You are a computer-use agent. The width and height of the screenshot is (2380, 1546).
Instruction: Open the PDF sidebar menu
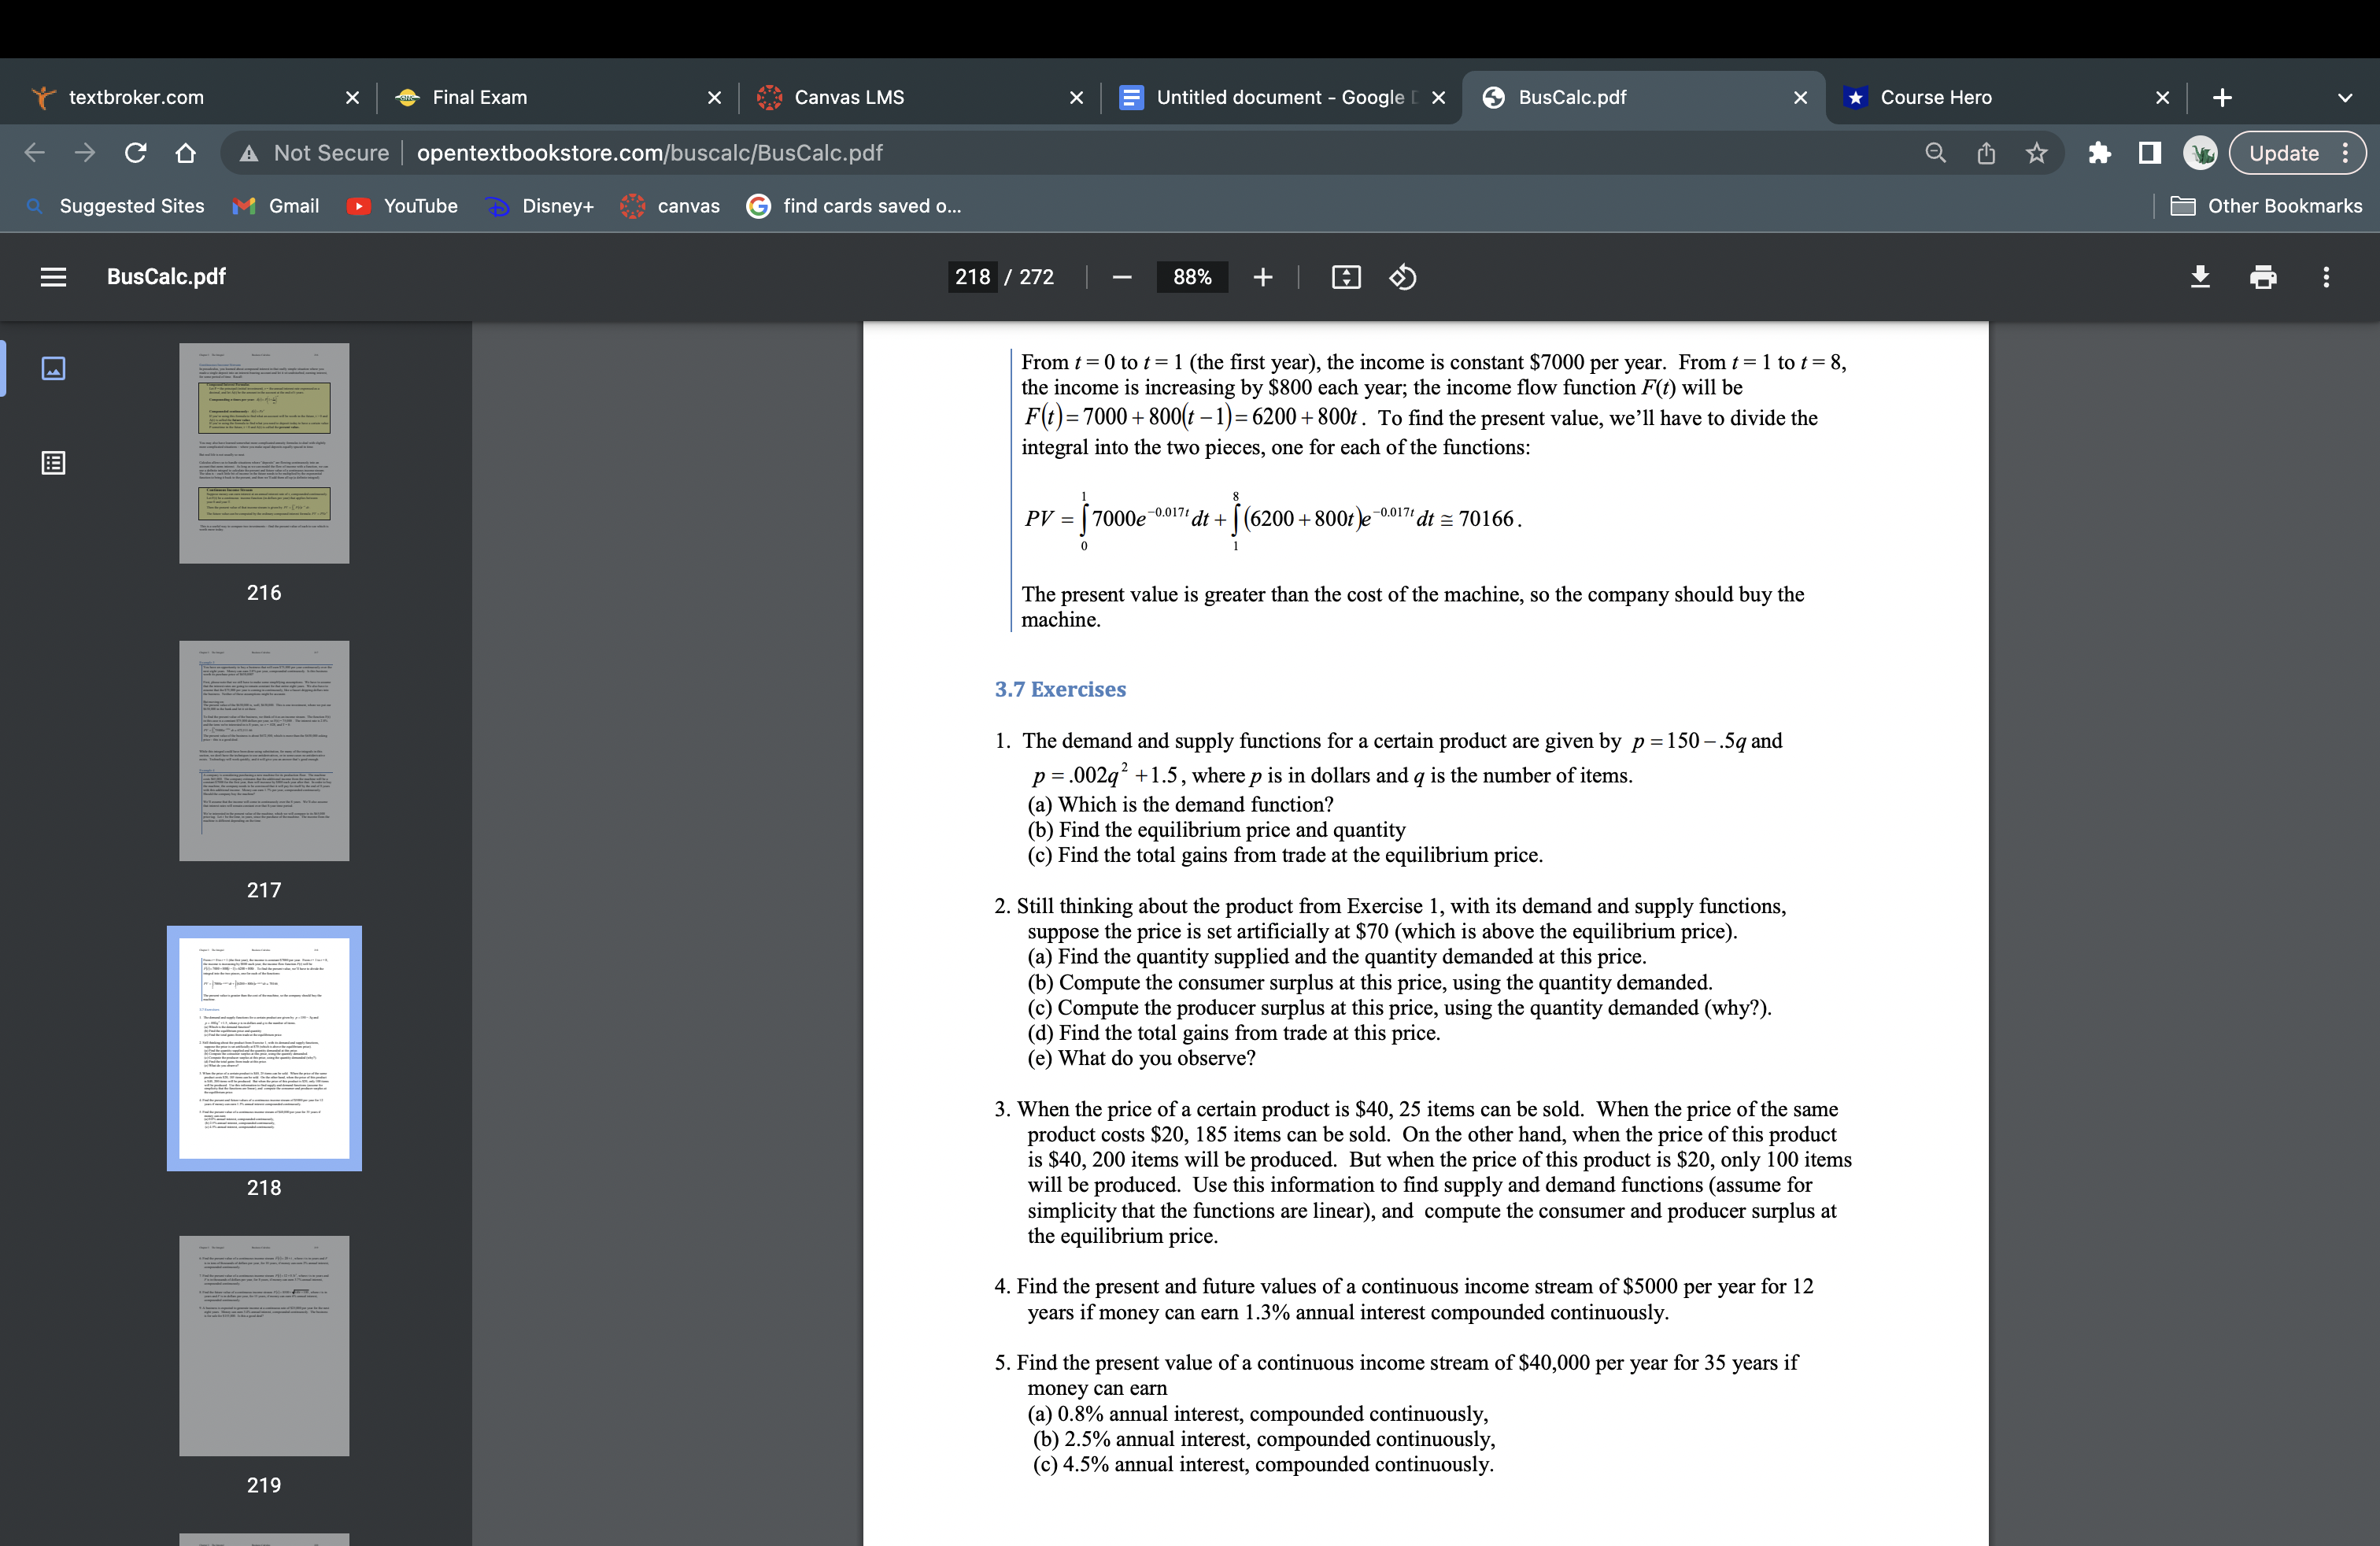[x=53, y=277]
